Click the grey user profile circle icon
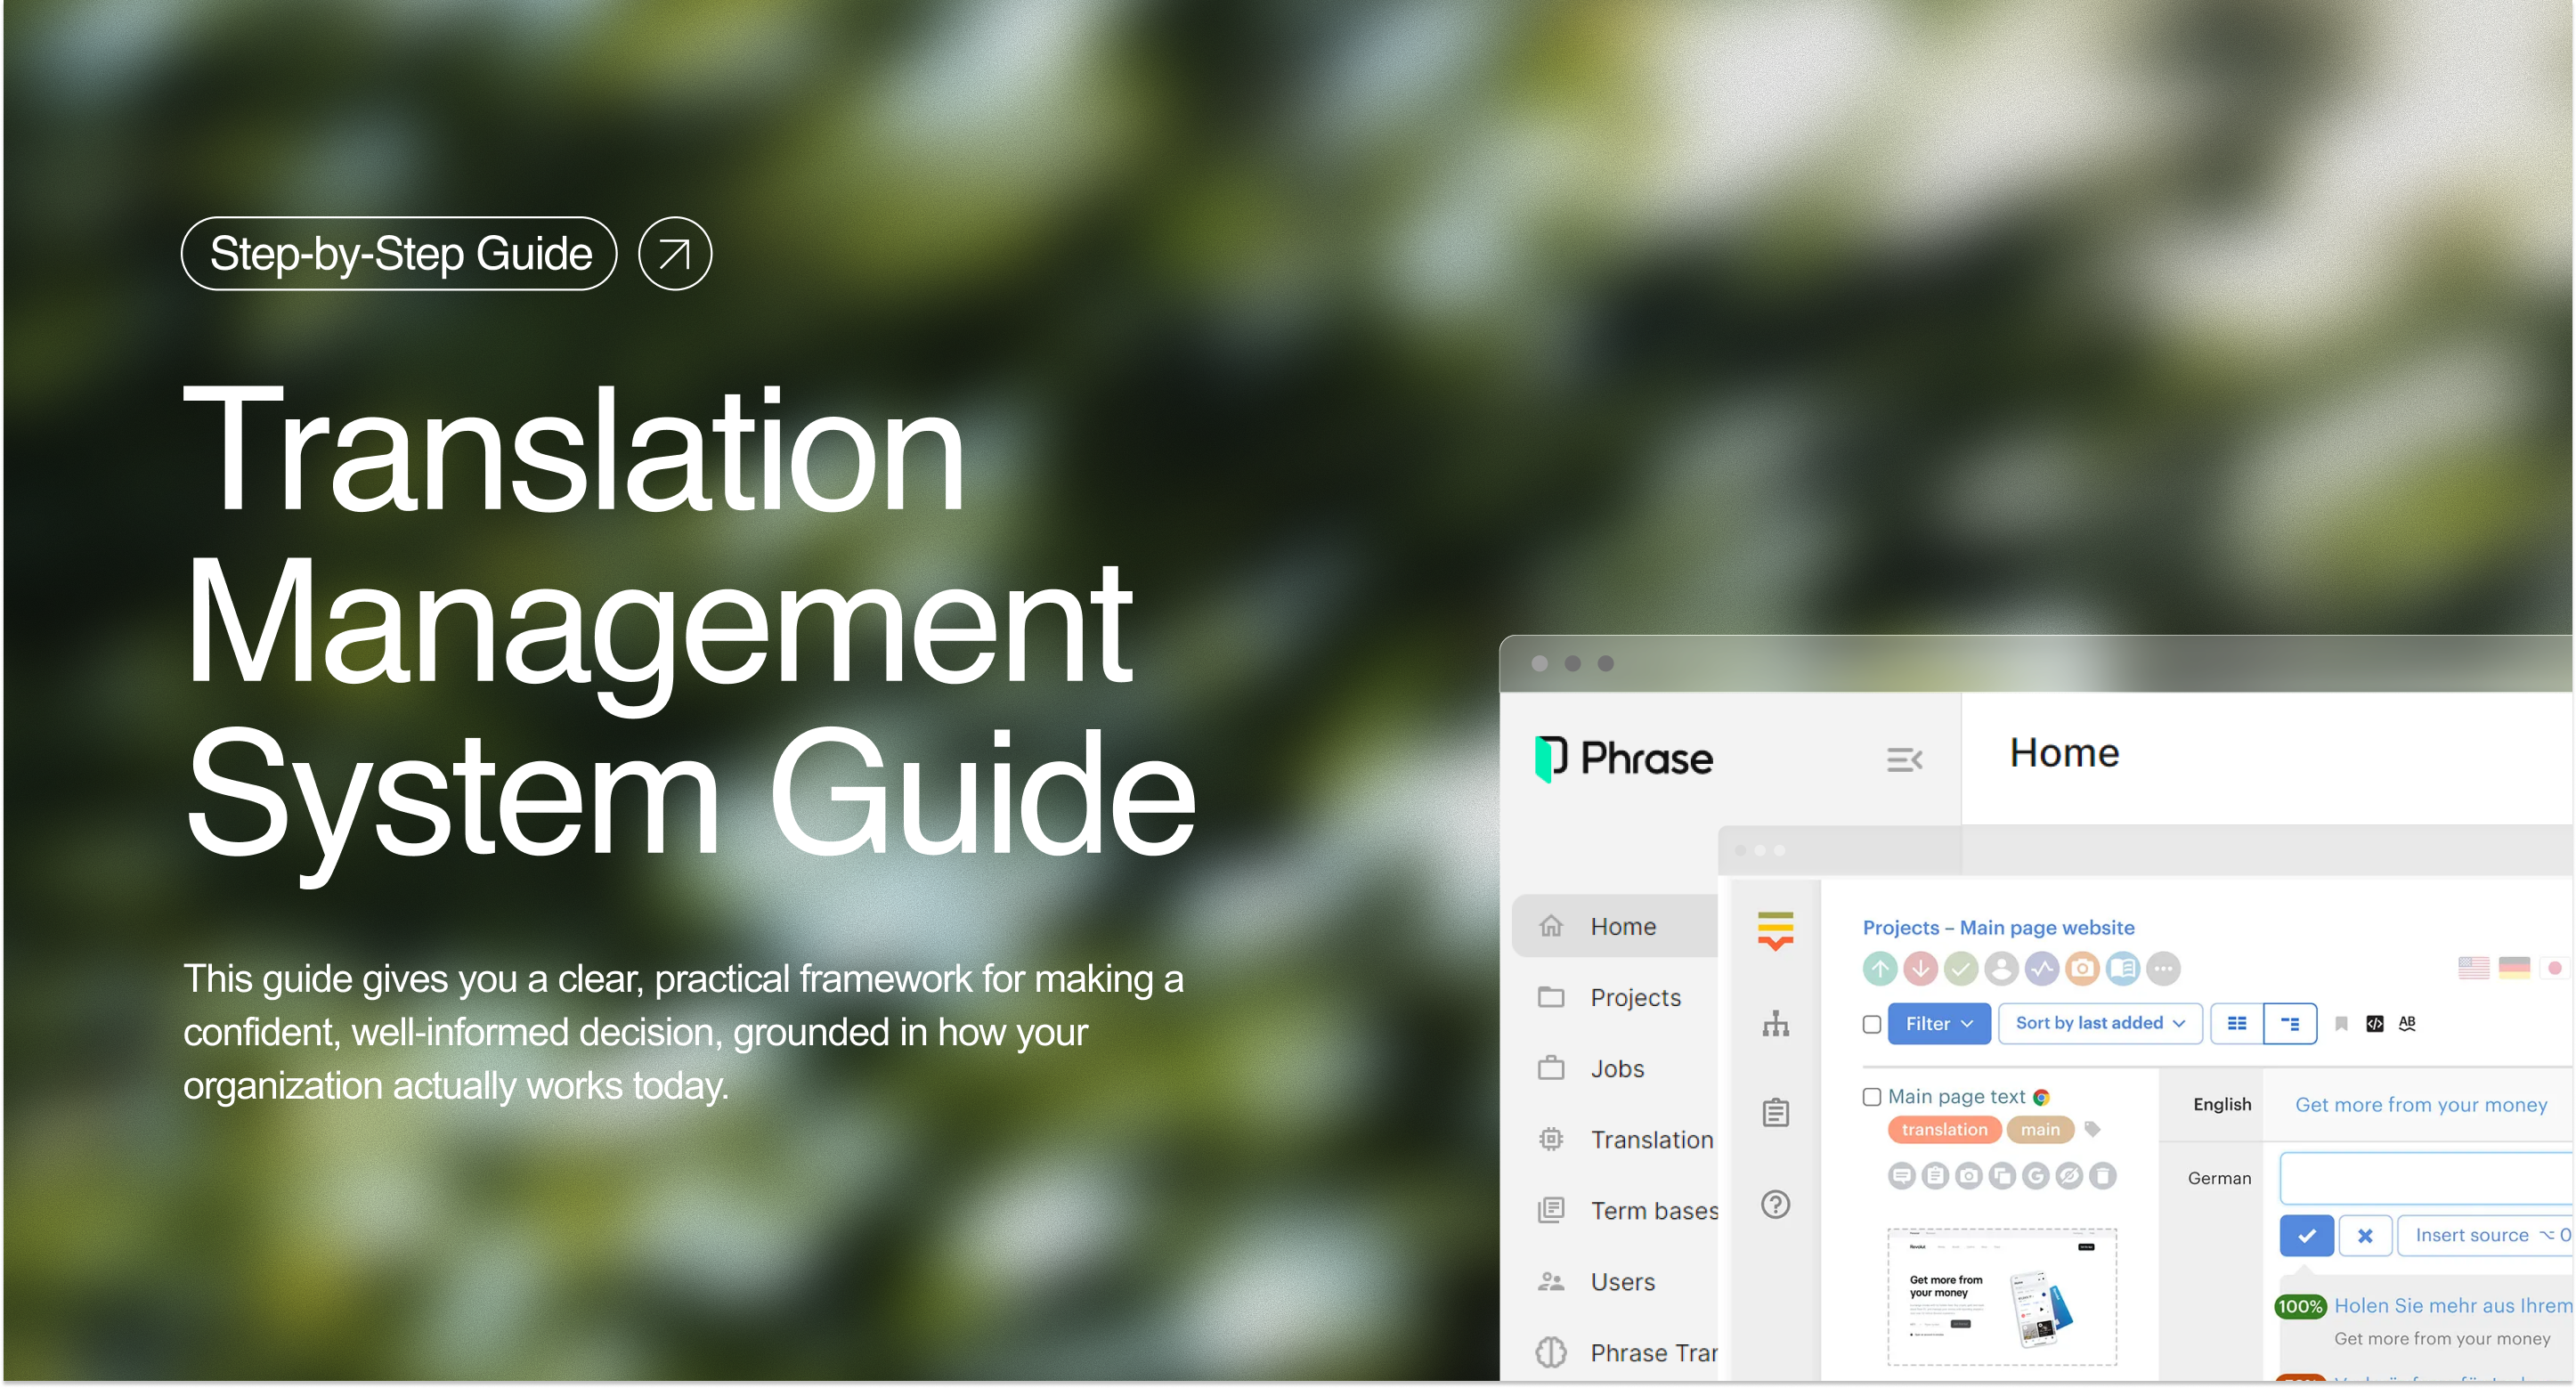This screenshot has width=2576, height=1388. [2001, 969]
